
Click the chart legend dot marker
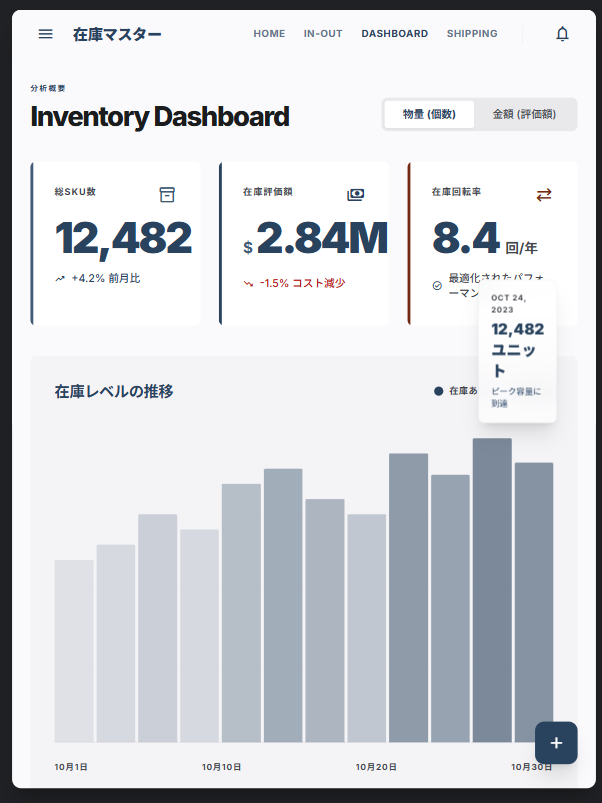(439, 391)
